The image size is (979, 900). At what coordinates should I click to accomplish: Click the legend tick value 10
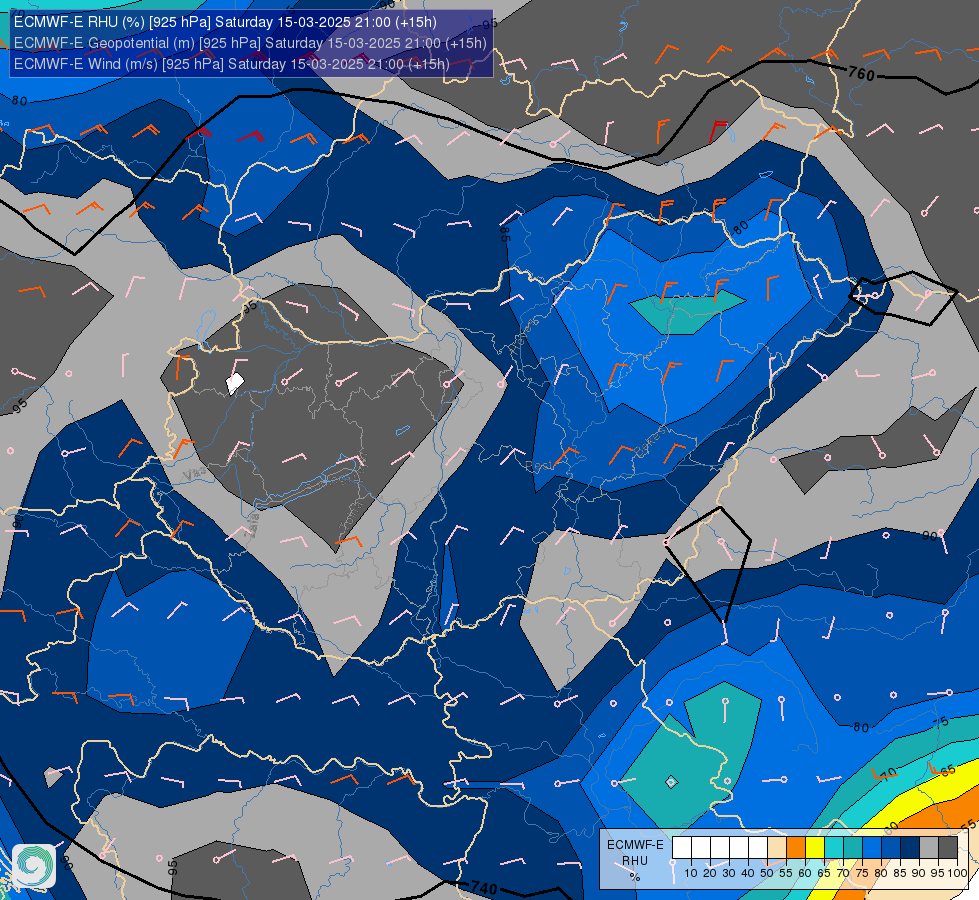click(691, 873)
